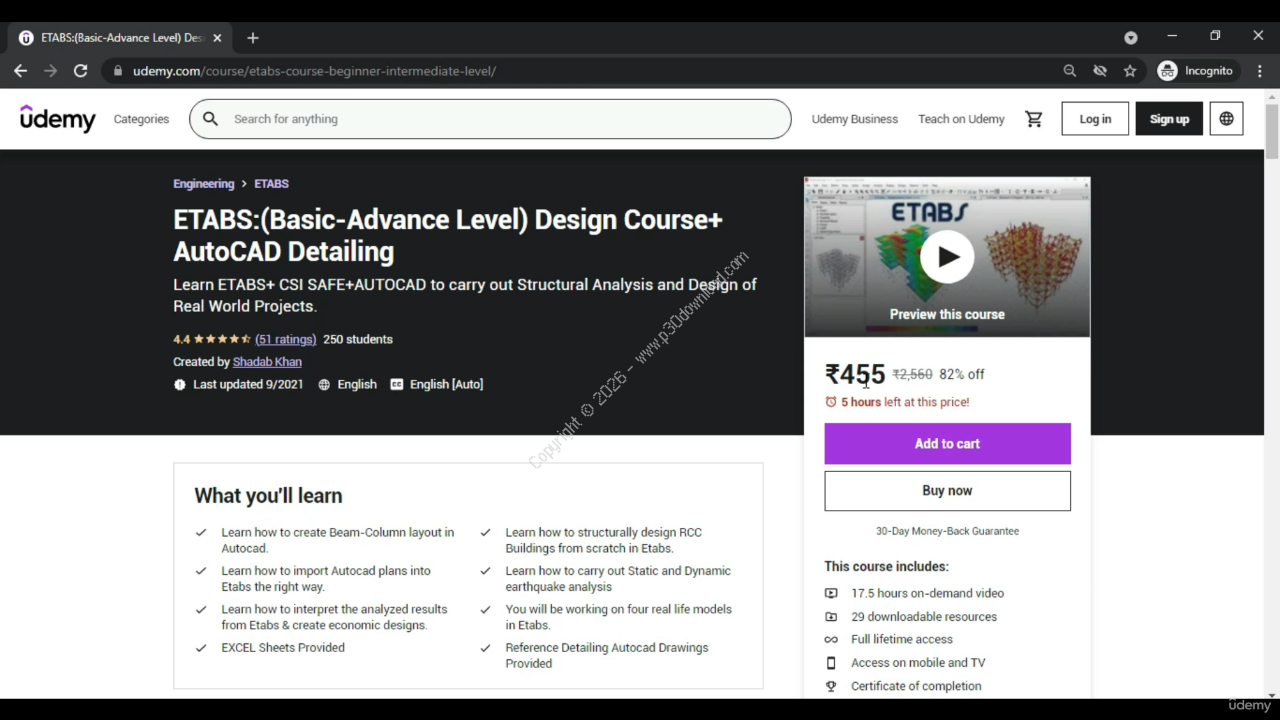Click 'Reference Detailing Autocad Drawings Provided' item

[x=607, y=656]
